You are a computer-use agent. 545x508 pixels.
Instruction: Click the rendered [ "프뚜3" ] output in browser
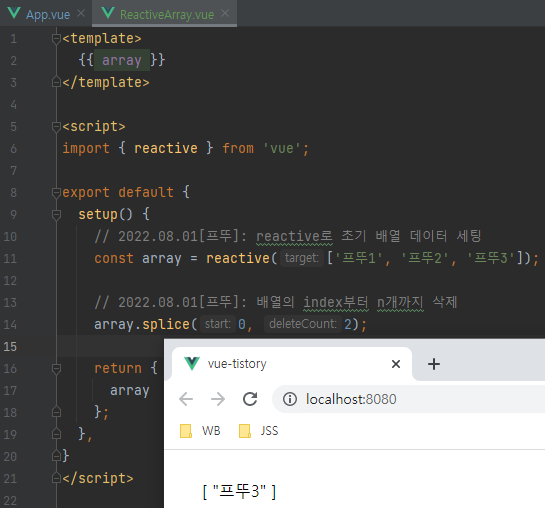(239, 491)
